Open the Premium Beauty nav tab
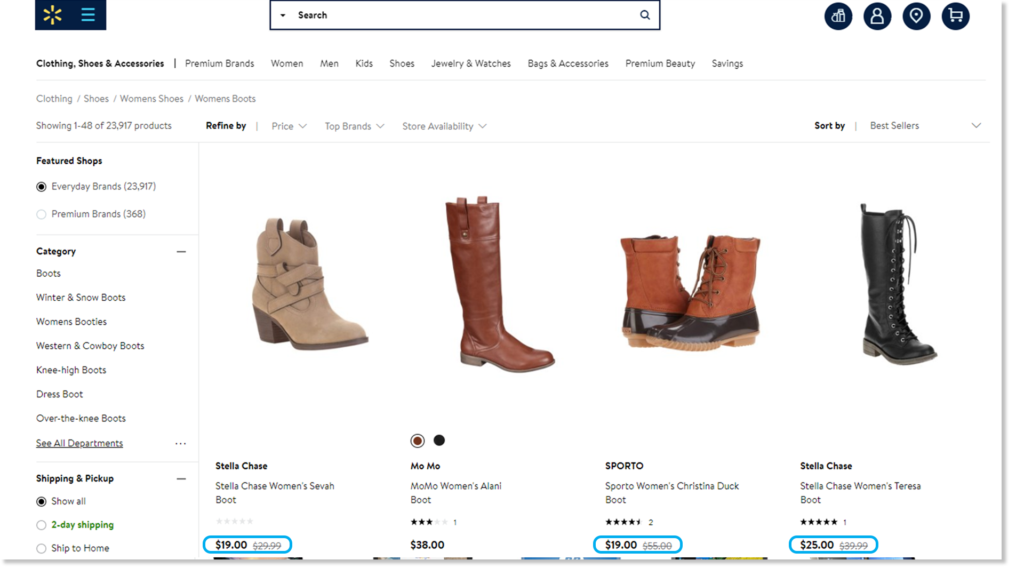 [660, 63]
